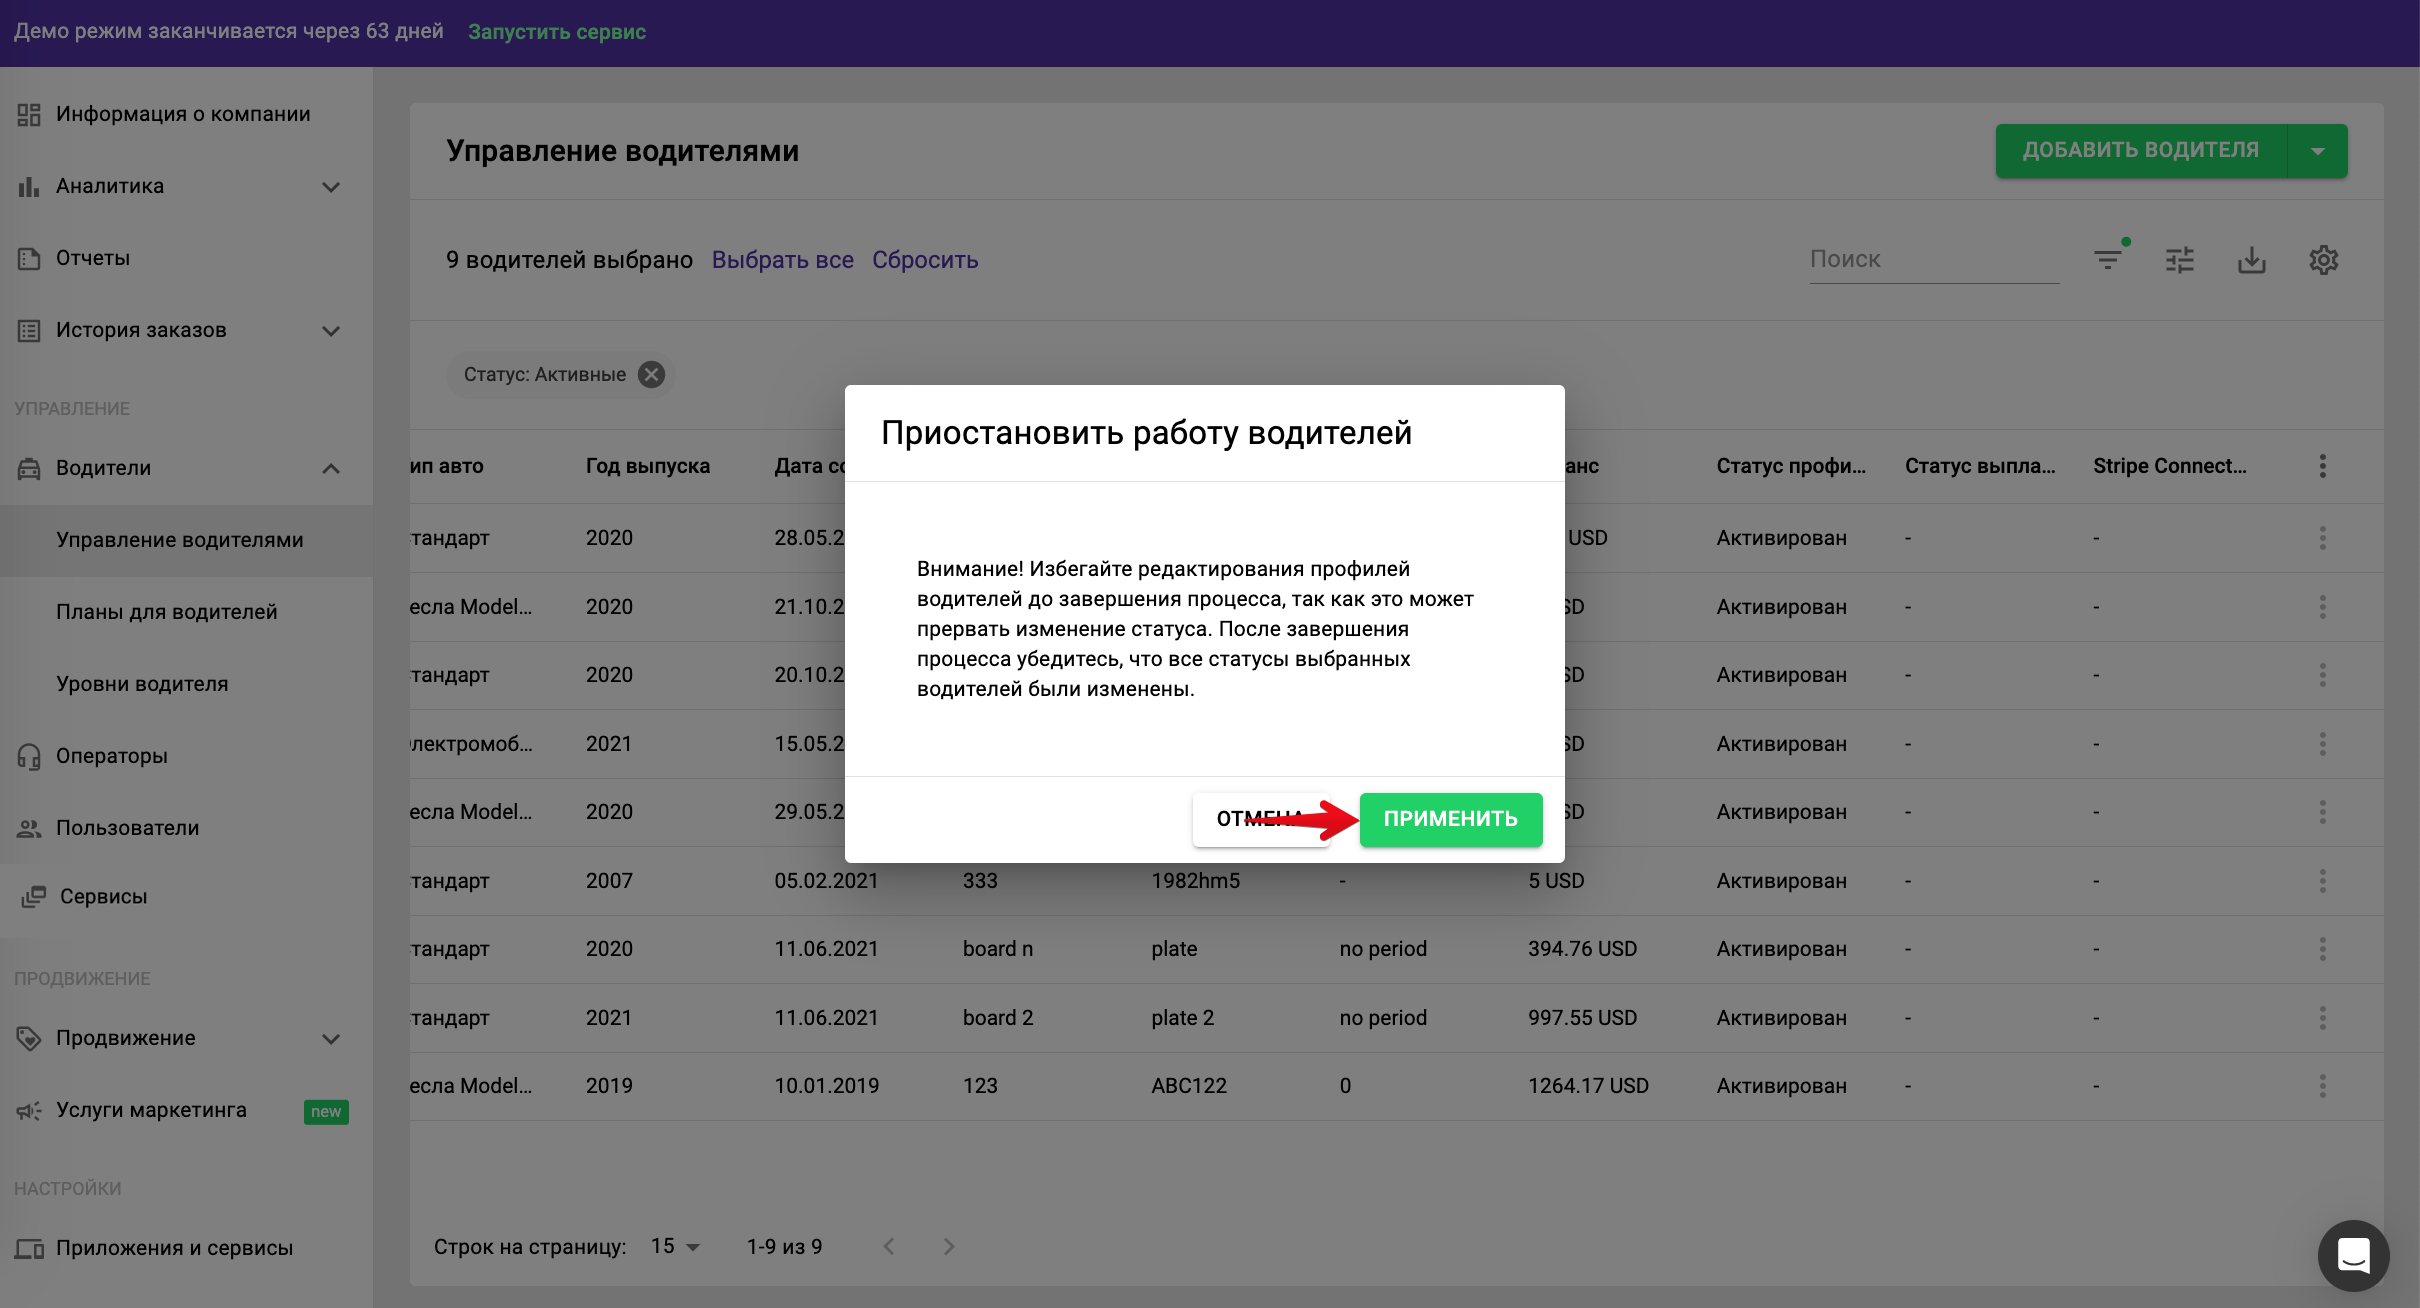
Task: Click the Выбрать все link
Action: 782,260
